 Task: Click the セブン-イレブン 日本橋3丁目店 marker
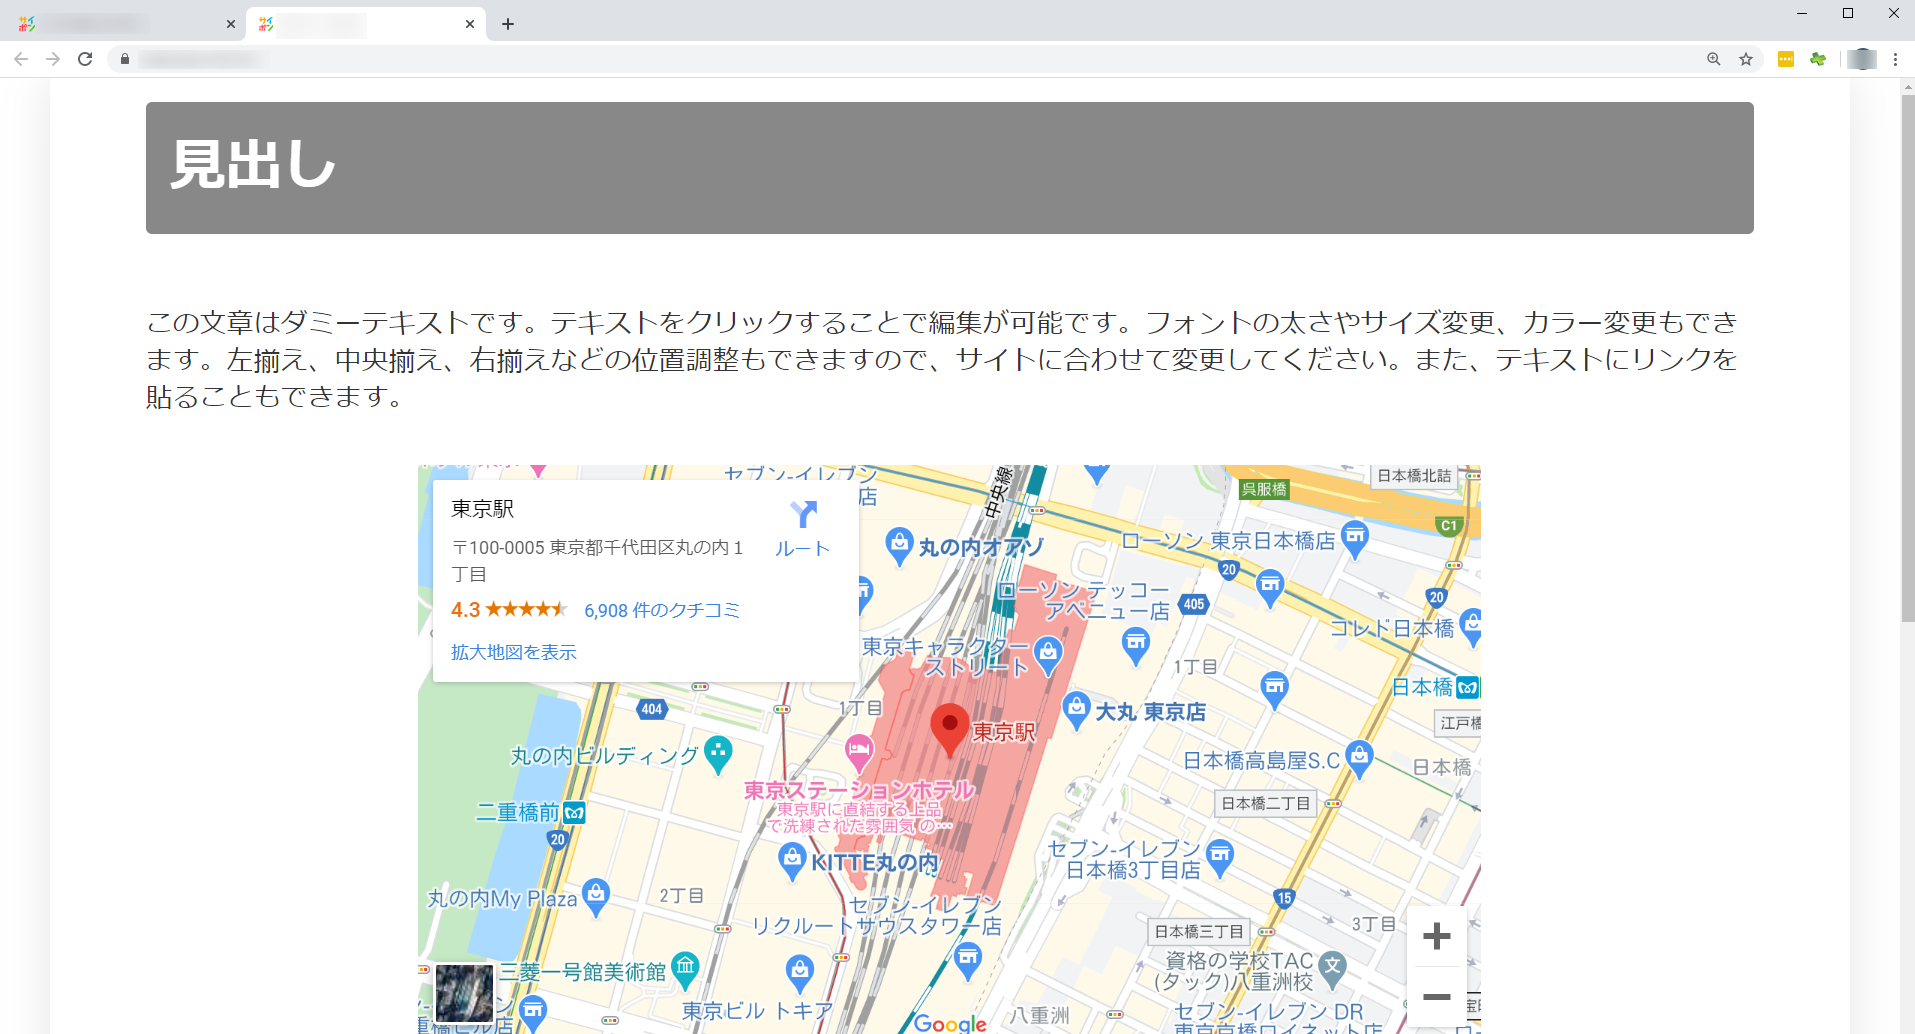click(x=1220, y=857)
